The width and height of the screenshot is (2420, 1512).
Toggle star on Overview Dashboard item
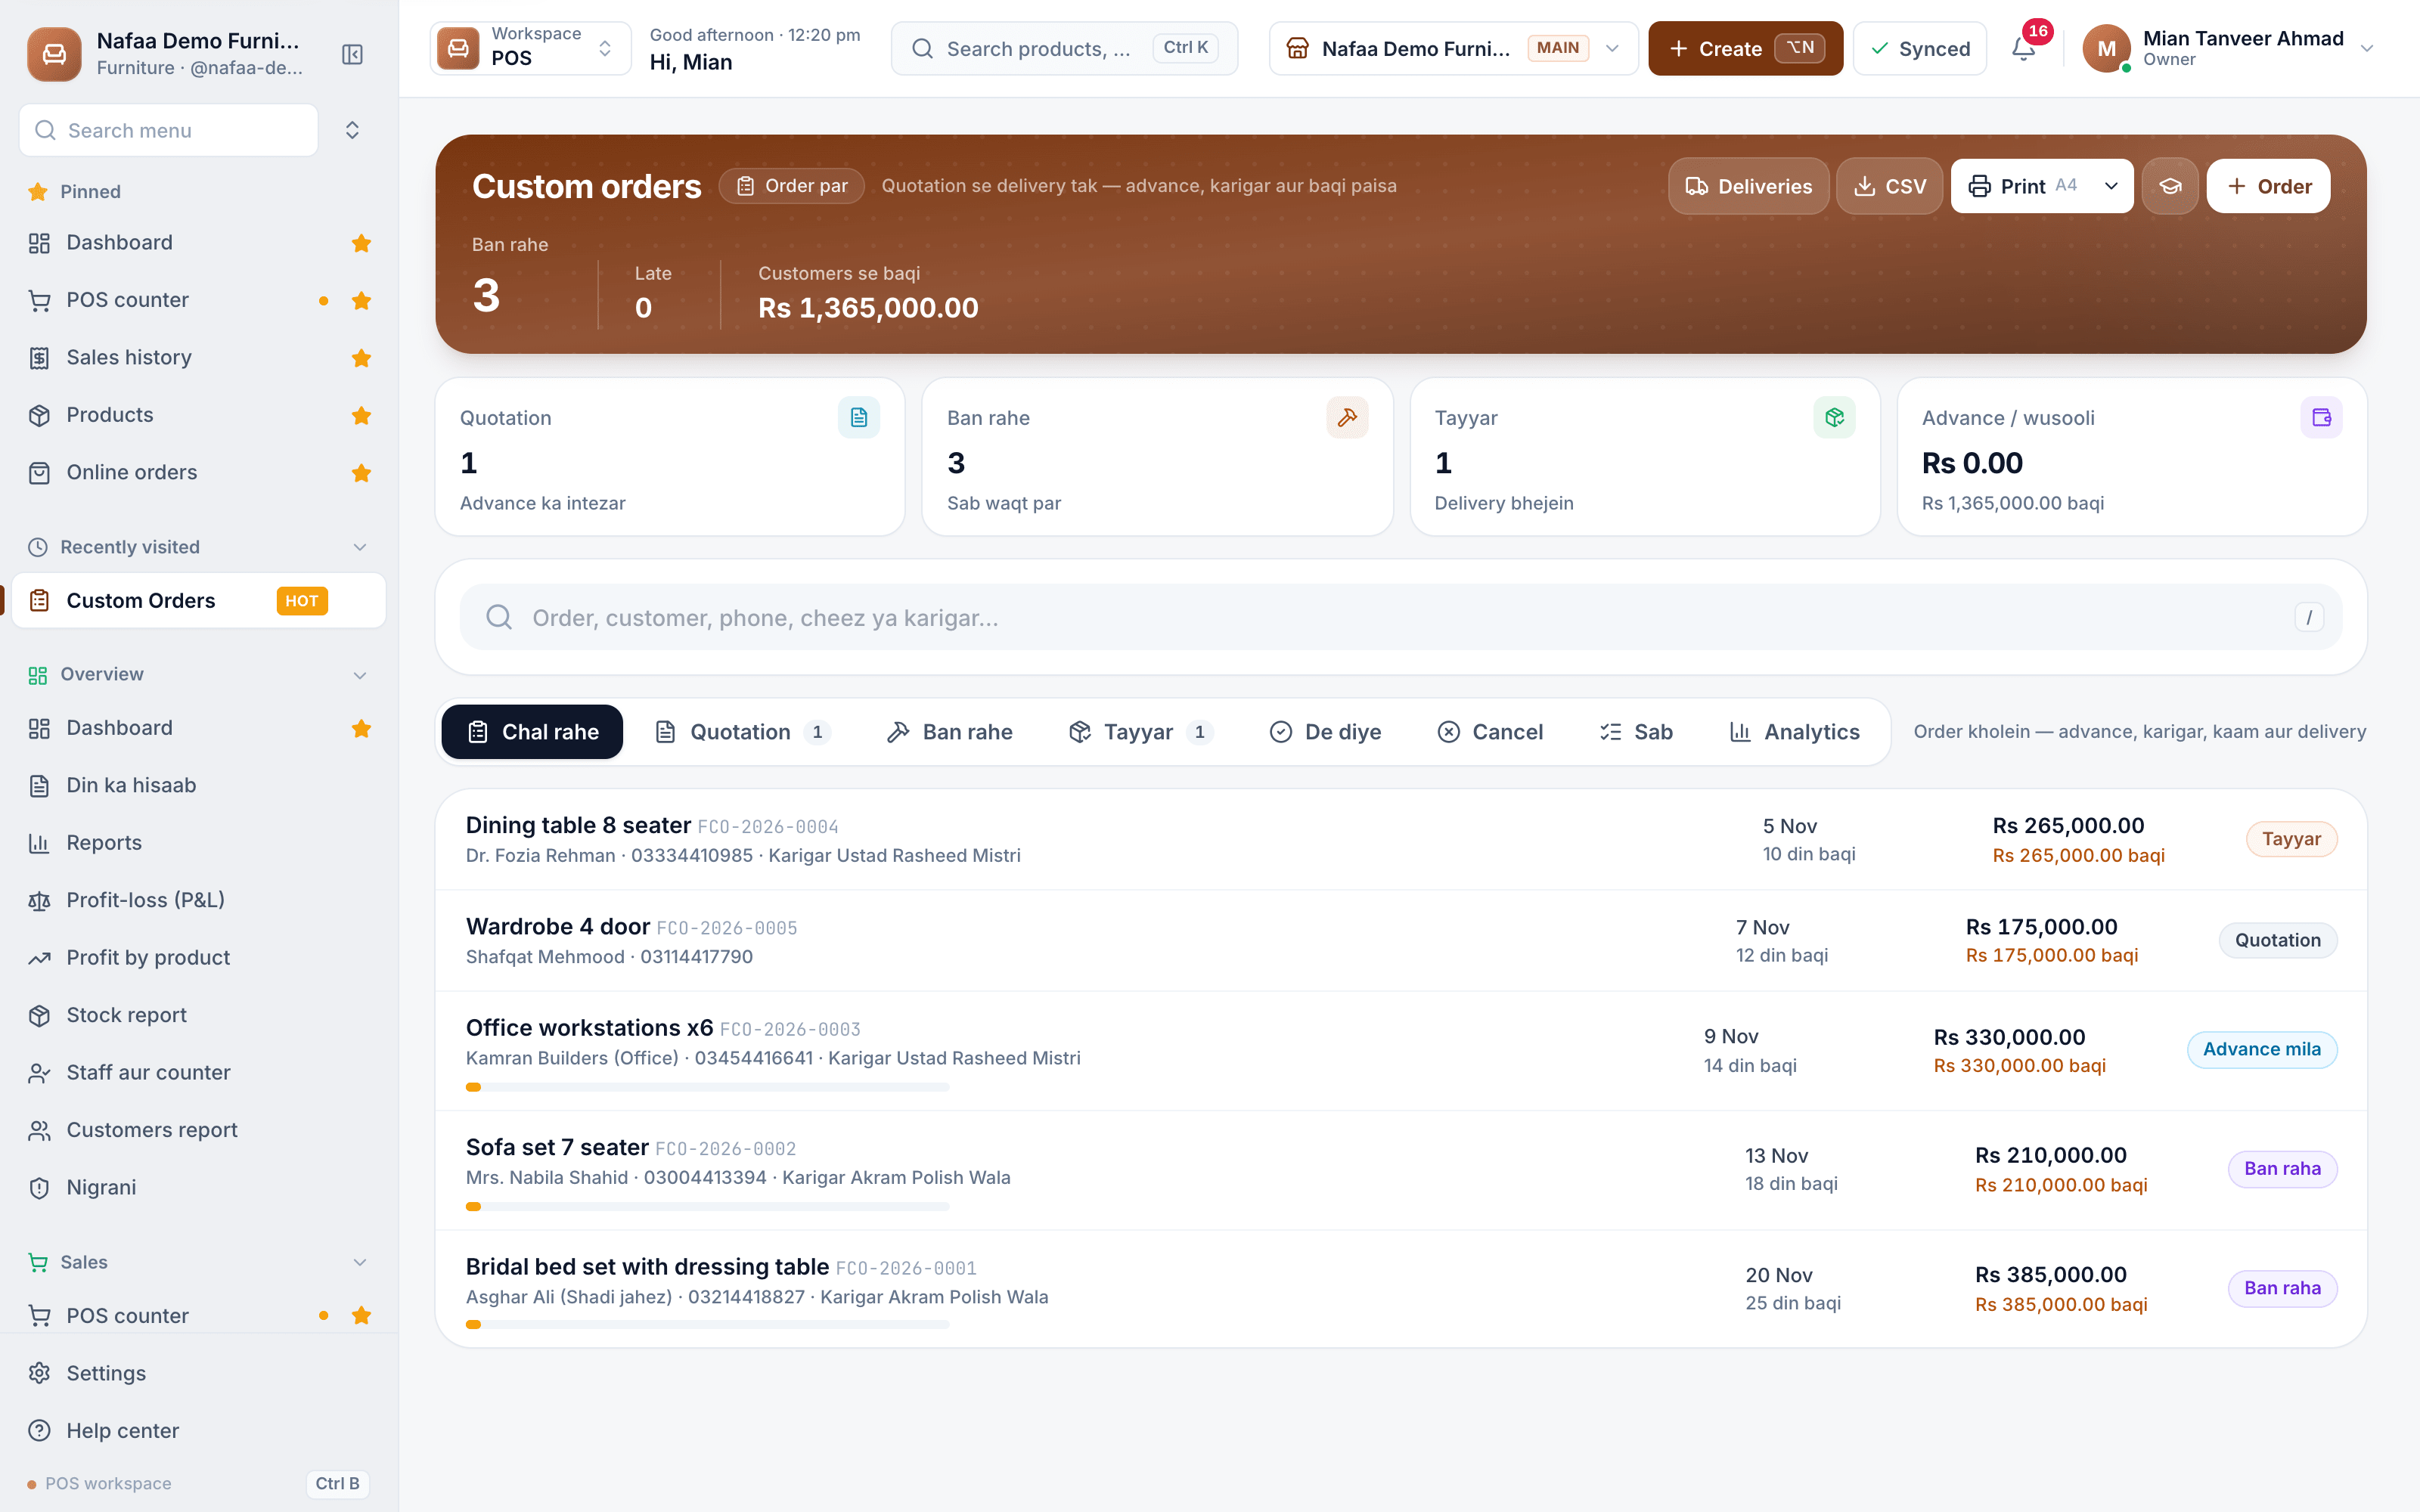[x=361, y=728]
